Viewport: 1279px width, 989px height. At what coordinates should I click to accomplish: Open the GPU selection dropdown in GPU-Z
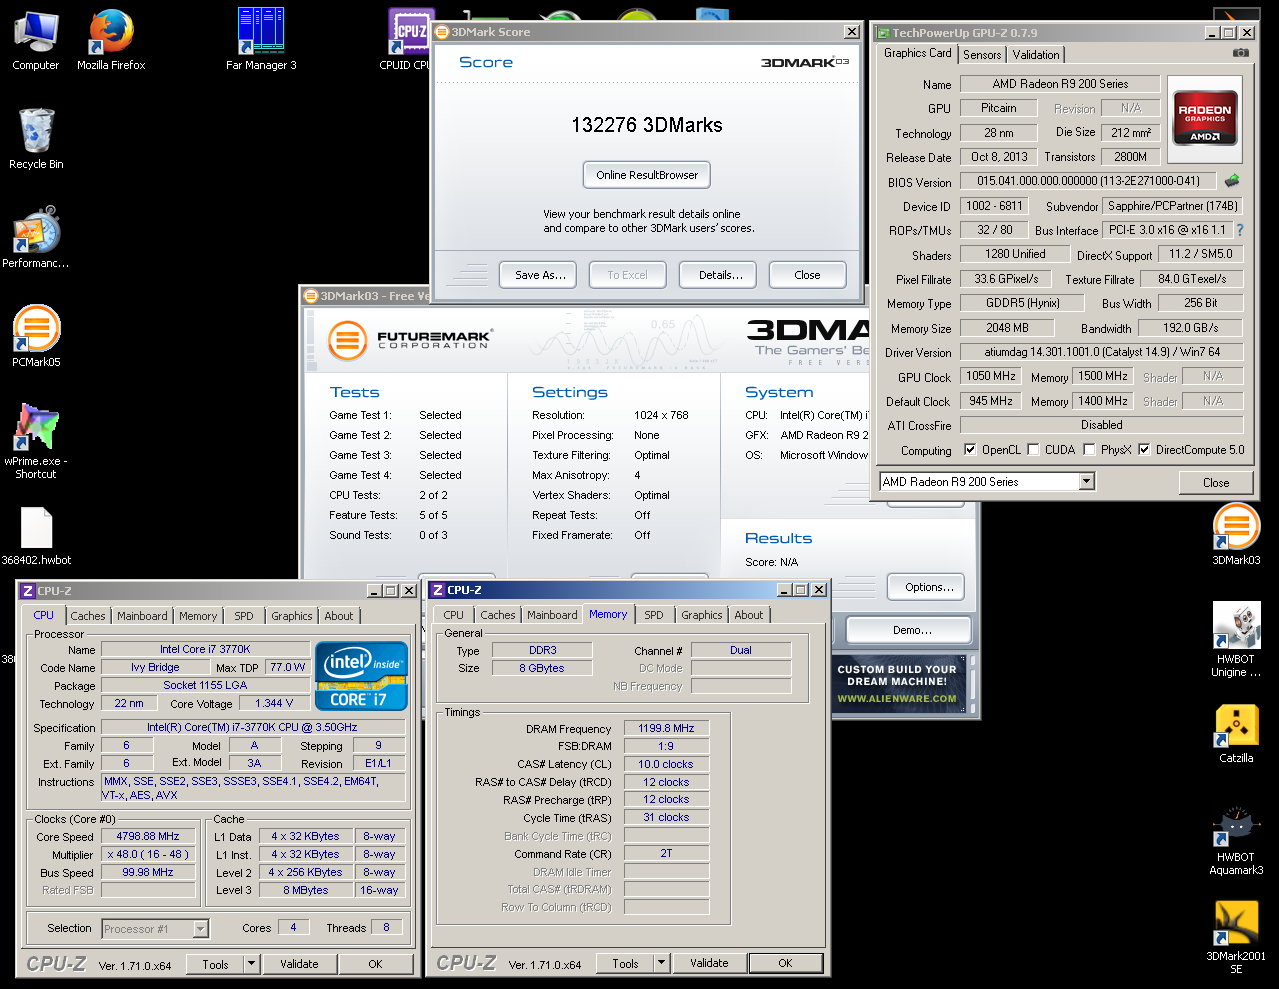click(x=1087, y=482)
